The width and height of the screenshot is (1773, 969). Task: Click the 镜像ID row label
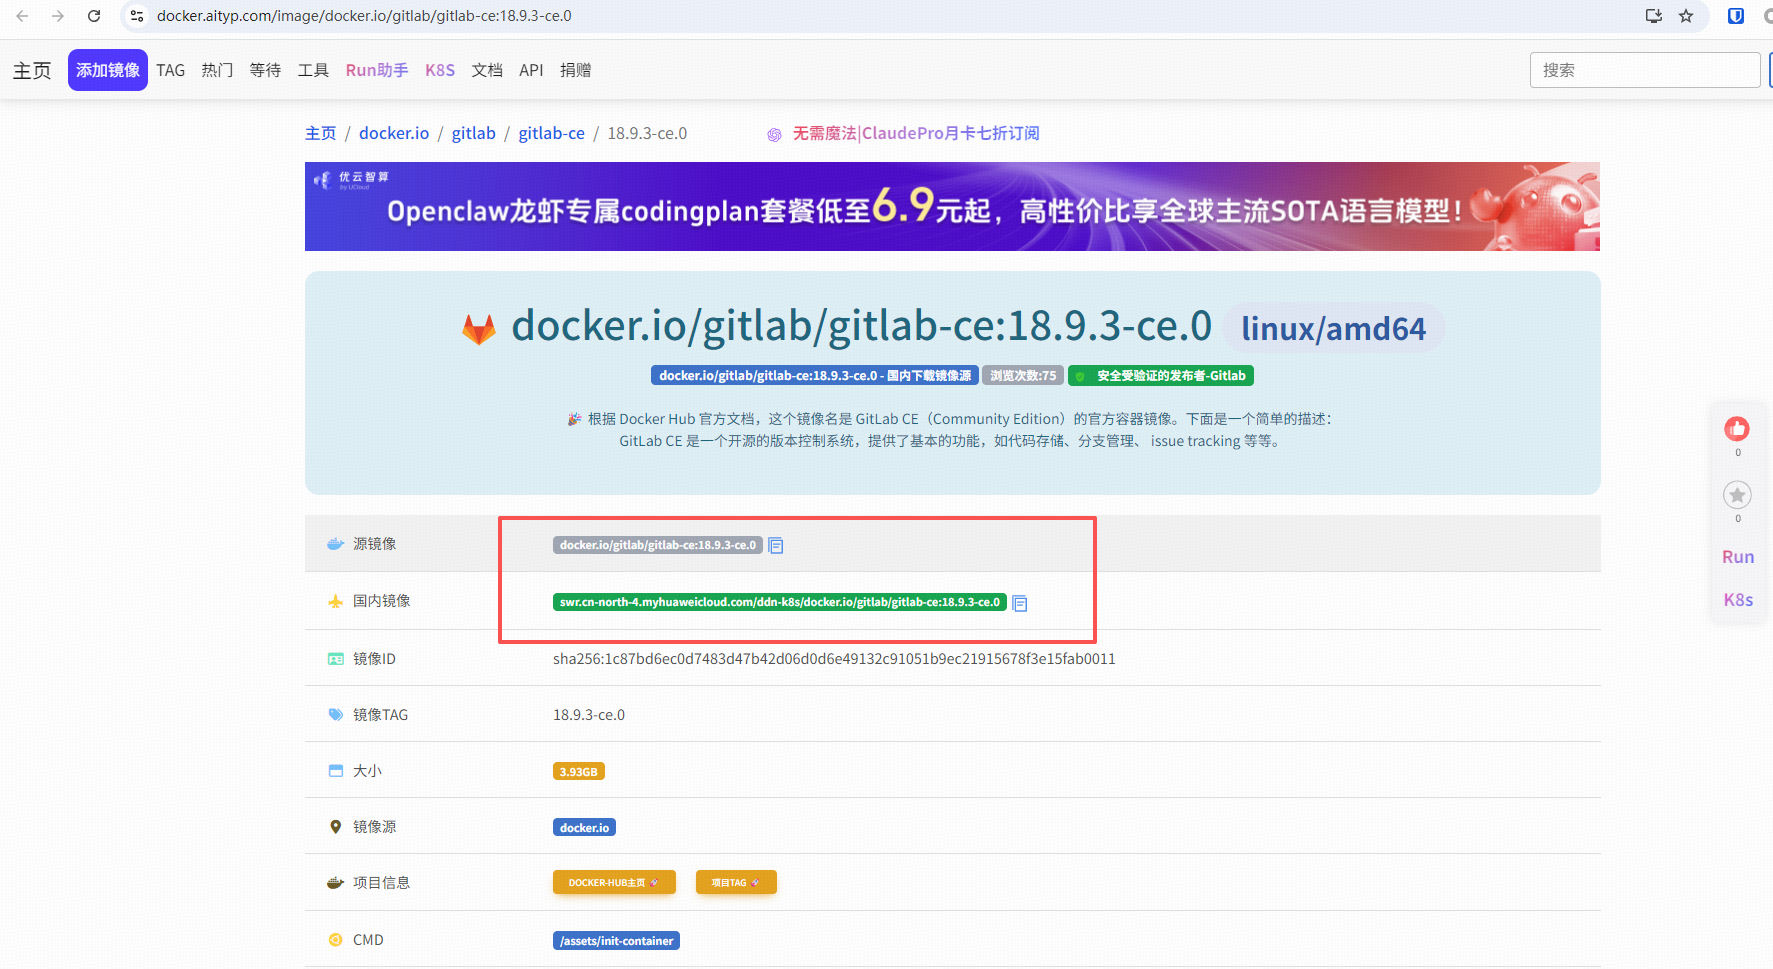(x=375, y=659)
